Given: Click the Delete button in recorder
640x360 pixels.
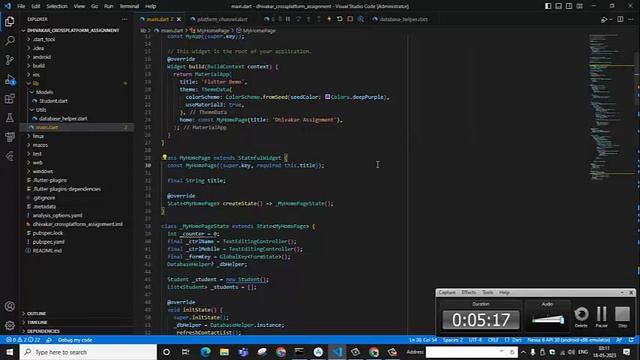Looking at the screenshot, I should (581, 317).
